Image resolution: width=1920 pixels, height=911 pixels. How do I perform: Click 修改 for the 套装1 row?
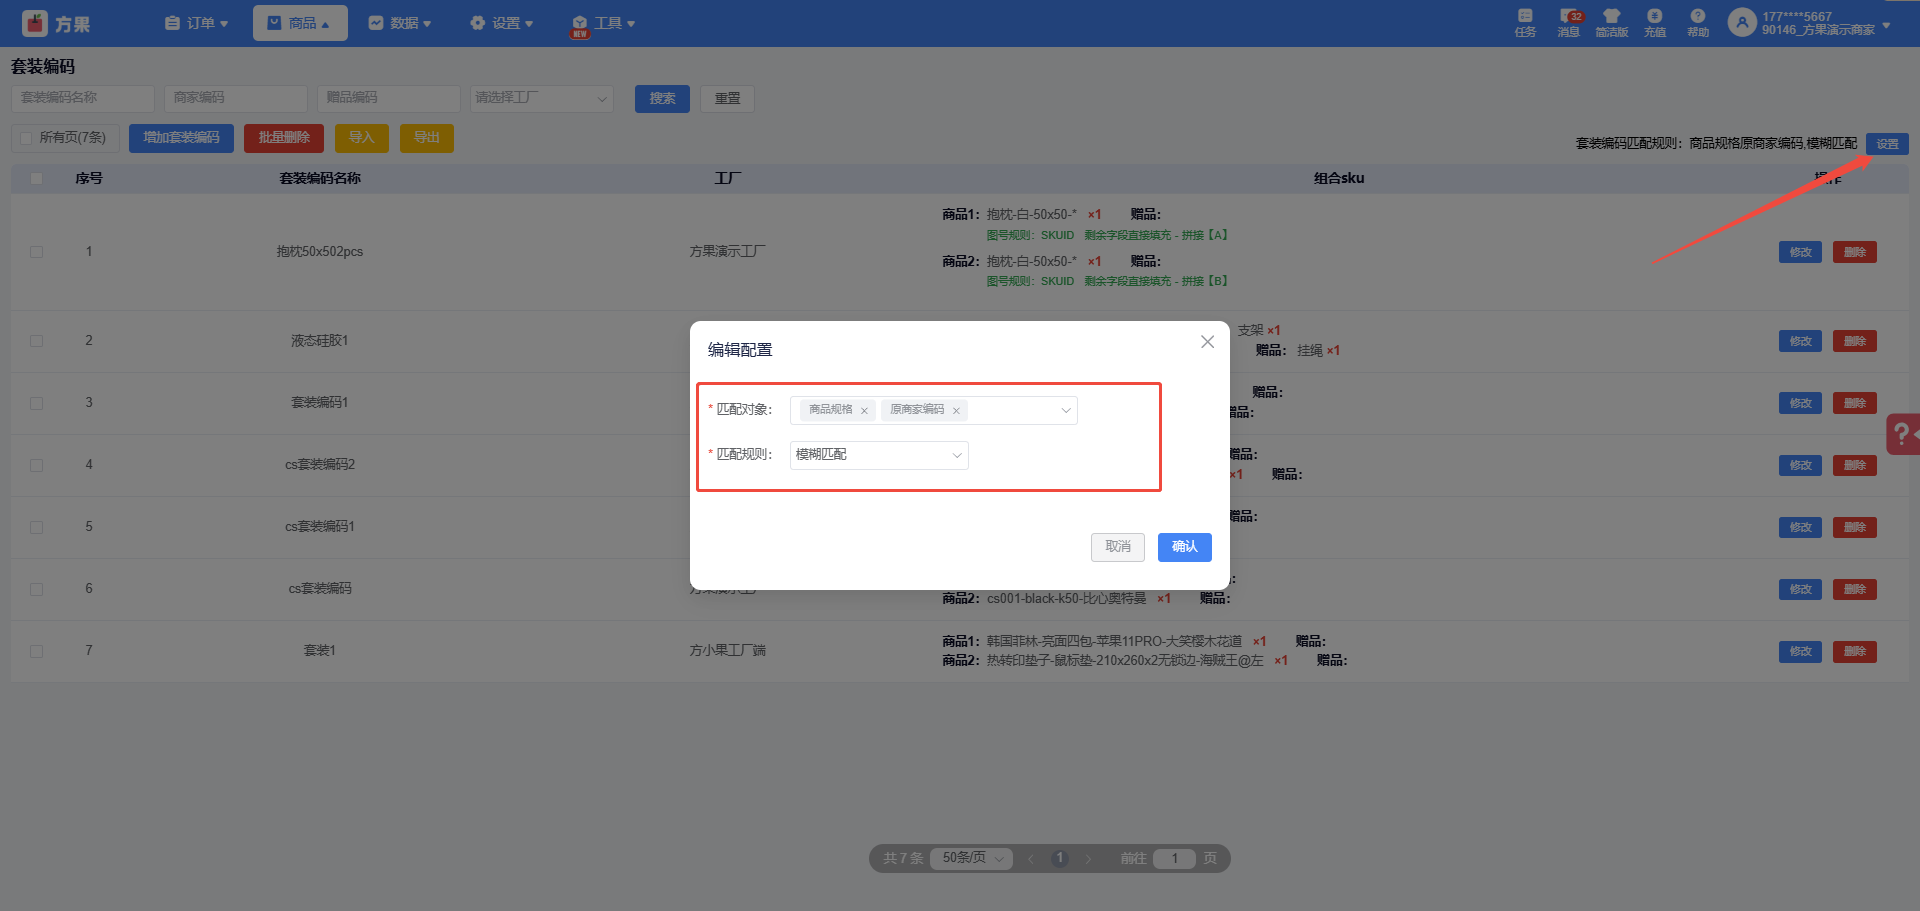1801,651
